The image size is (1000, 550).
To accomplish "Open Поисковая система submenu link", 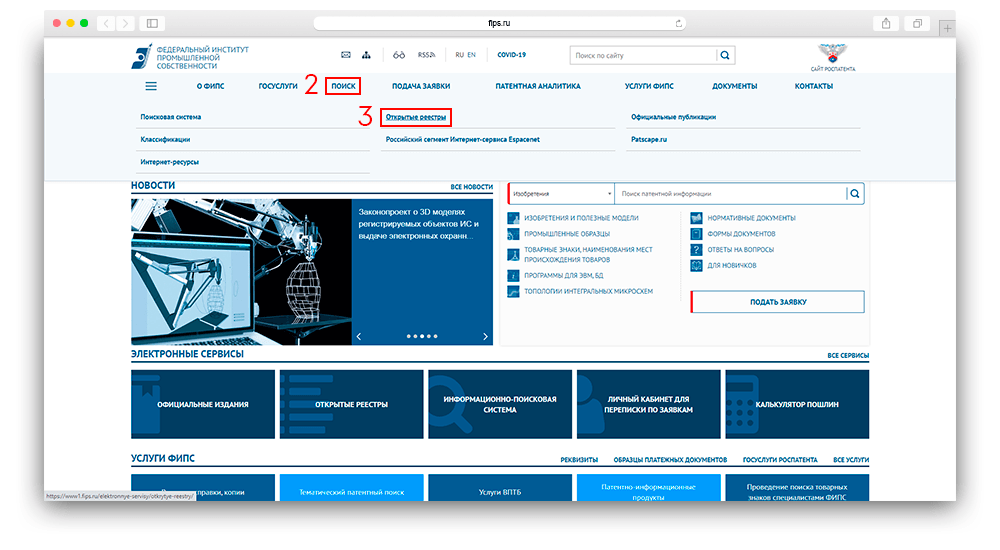I will (170, 117).
